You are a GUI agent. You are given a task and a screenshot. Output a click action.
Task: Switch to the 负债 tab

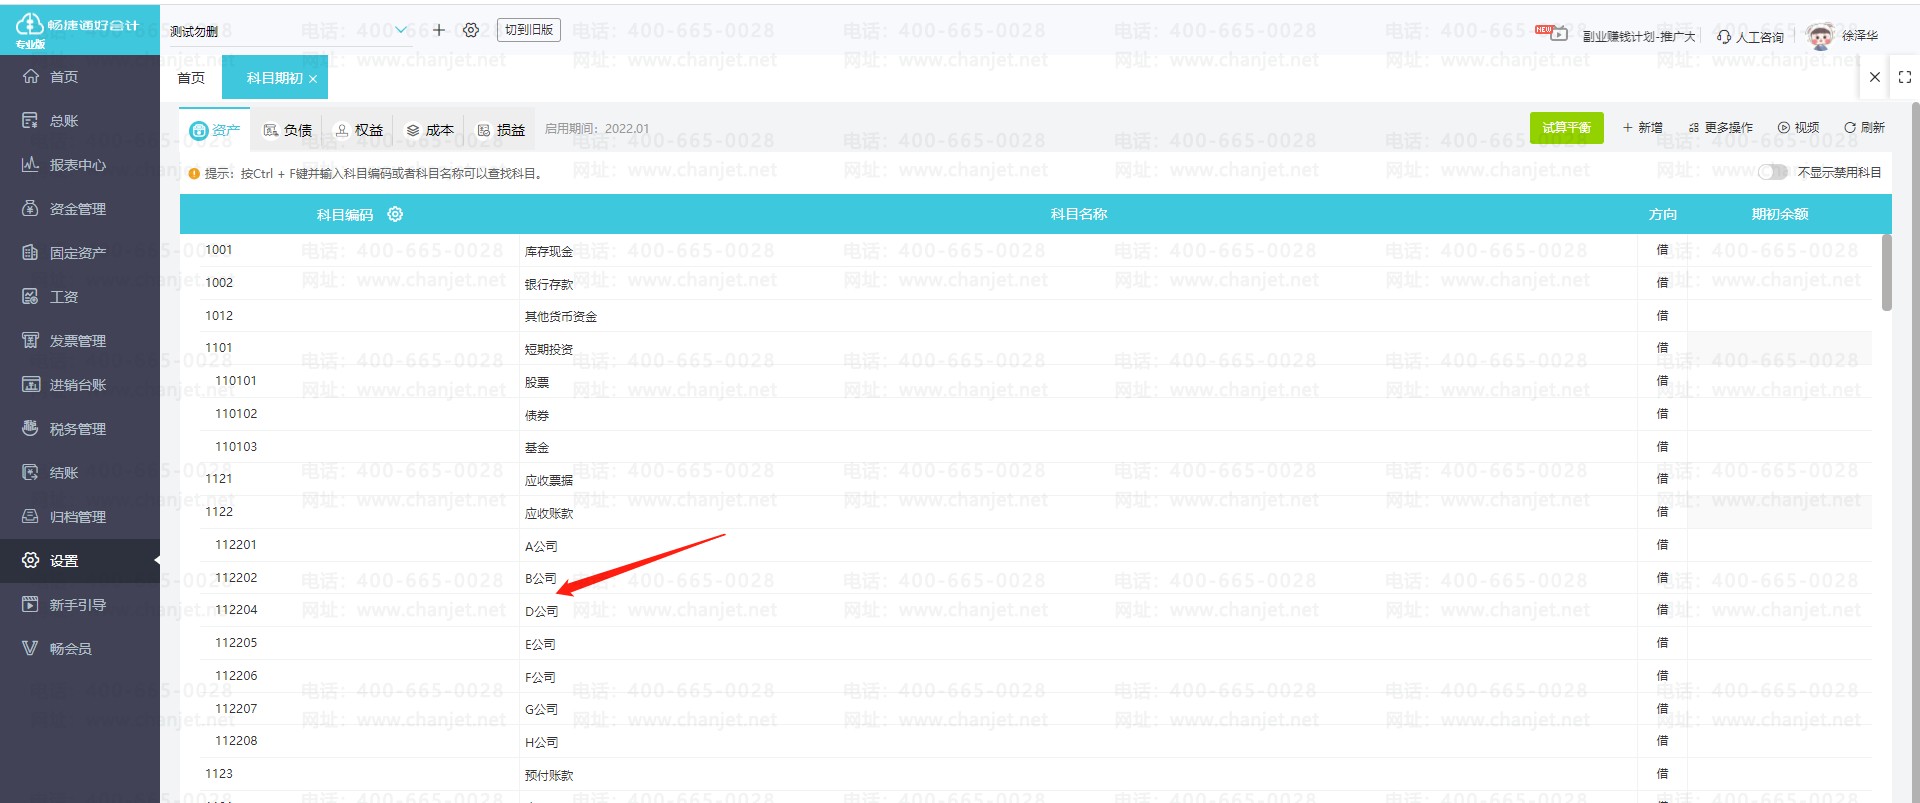pyautogui.click(x=288, y=130)
